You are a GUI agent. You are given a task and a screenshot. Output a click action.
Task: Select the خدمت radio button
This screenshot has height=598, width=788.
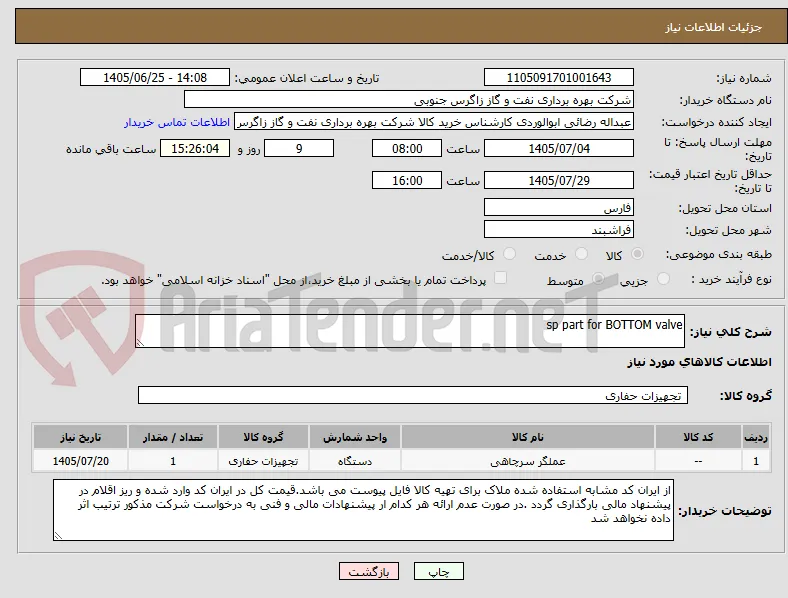coord(581,254)
